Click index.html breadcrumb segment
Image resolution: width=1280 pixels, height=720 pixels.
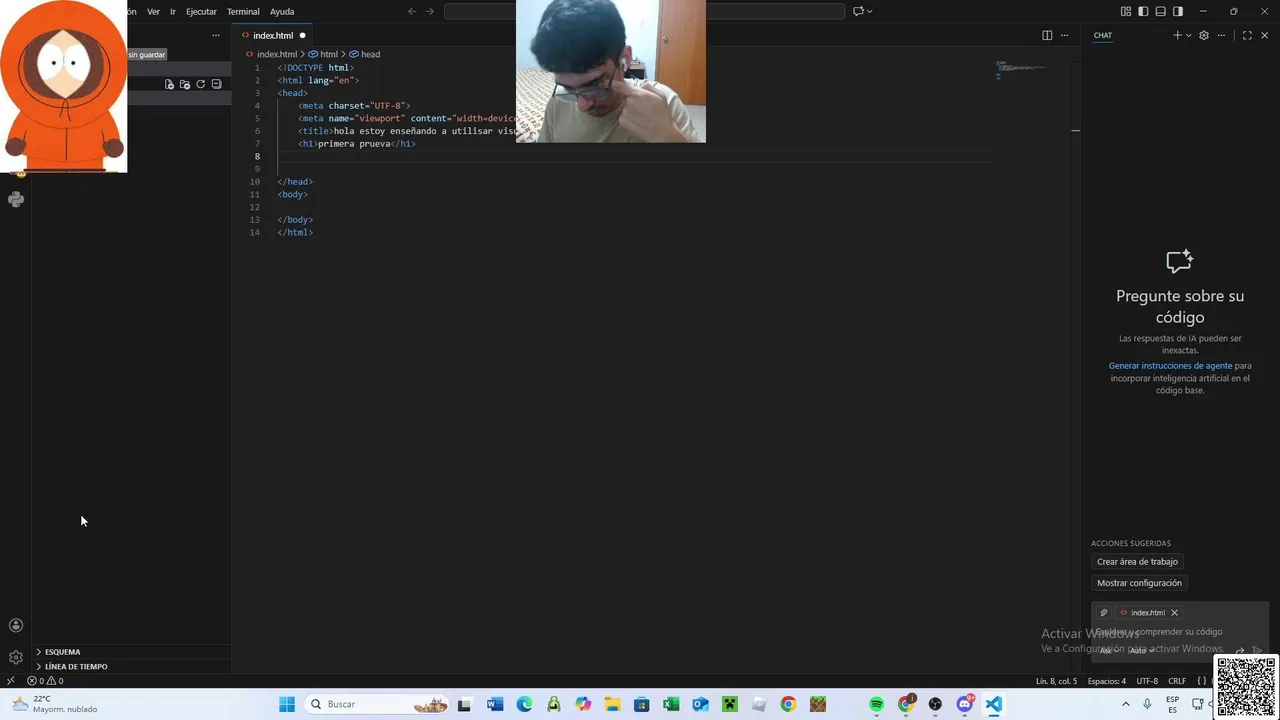click(x=271, y=54)
